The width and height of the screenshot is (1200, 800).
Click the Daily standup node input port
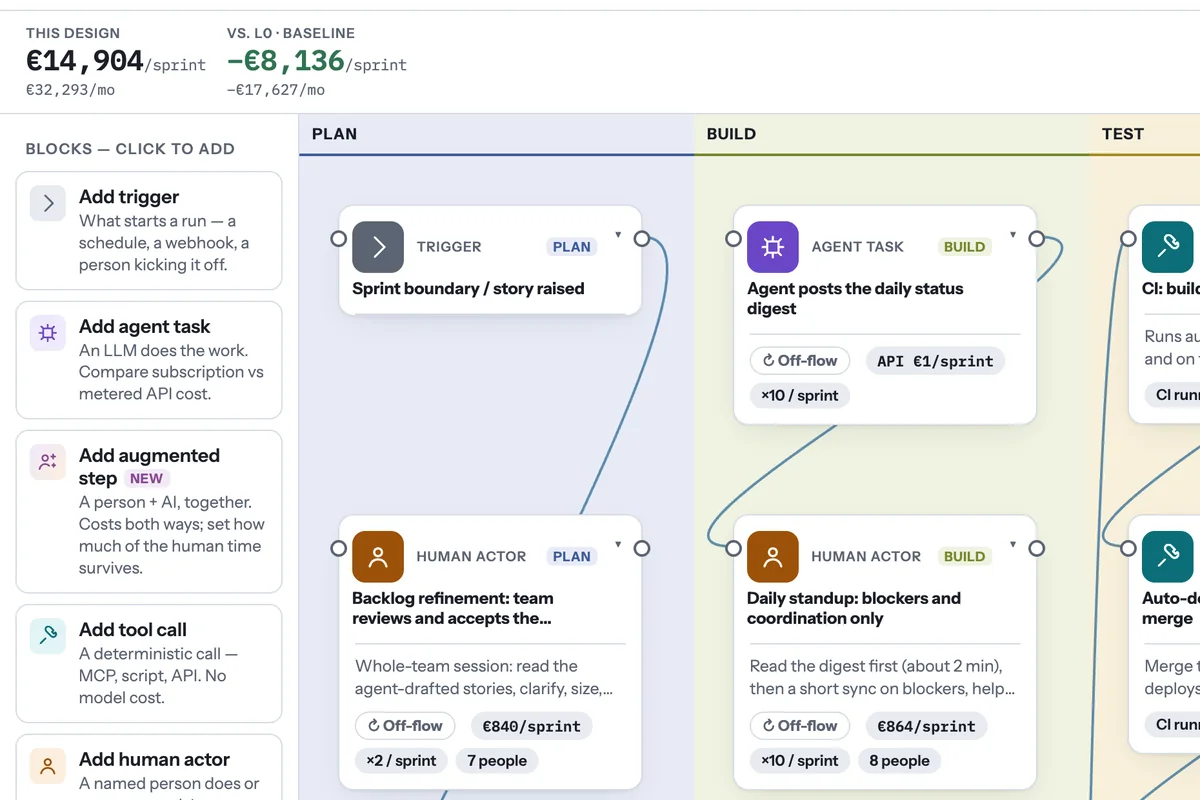(734, 548)
